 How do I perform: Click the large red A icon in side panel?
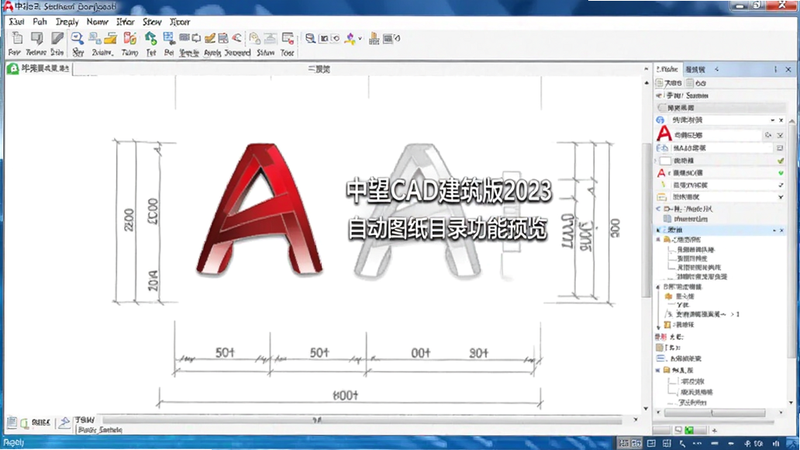click(x=664, y=134)
